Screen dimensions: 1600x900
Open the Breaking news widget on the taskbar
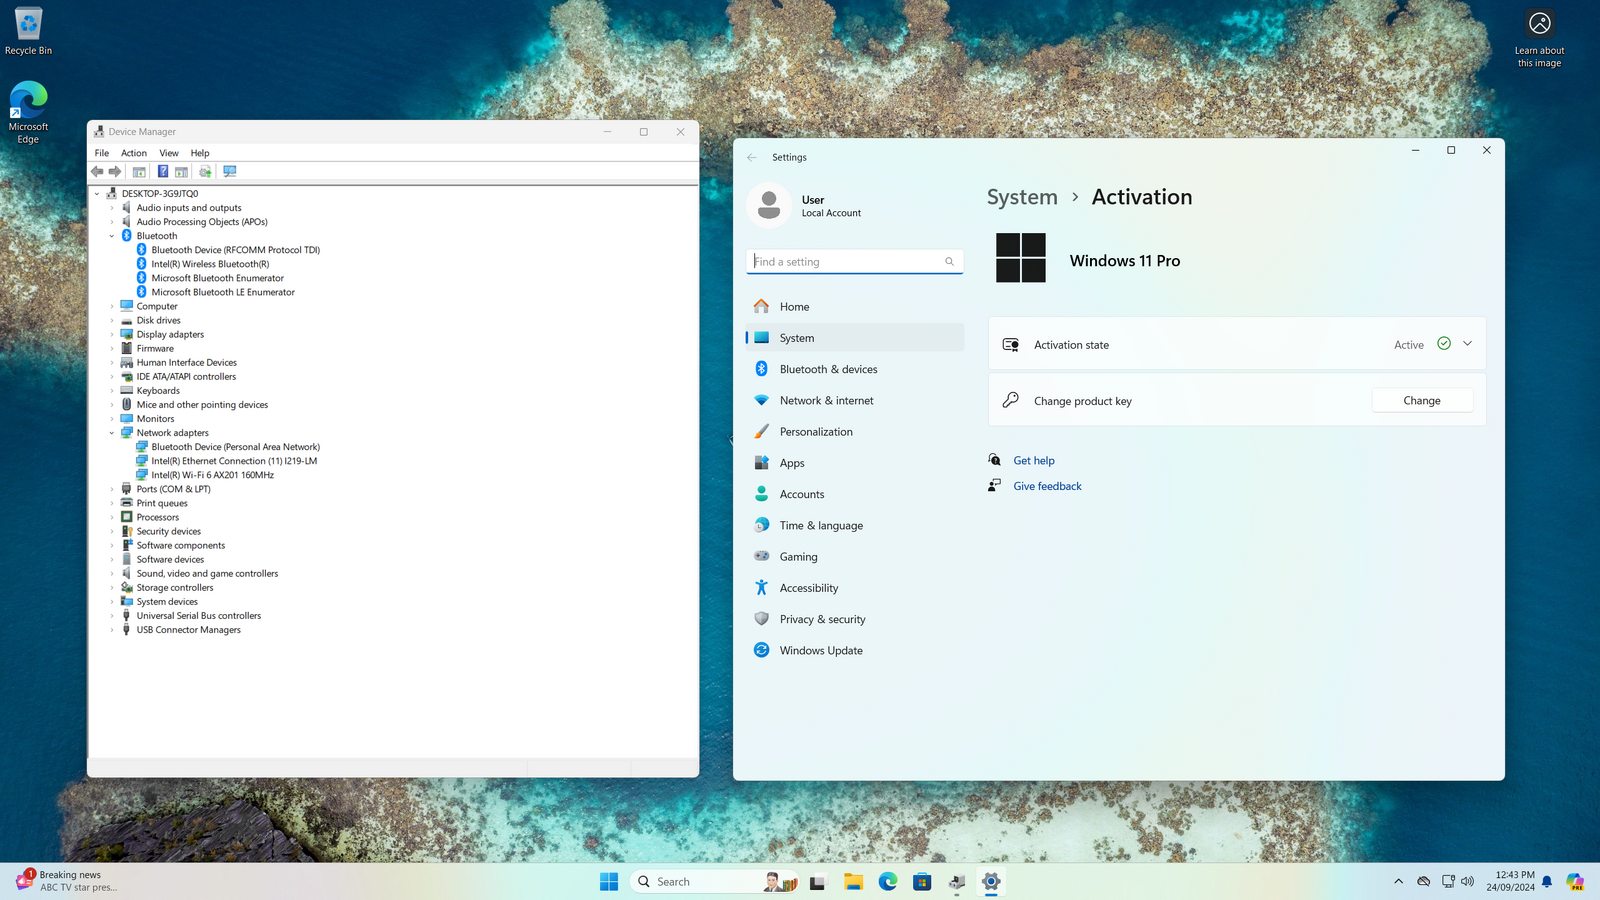pyautogui.click(x=67, y=881)
